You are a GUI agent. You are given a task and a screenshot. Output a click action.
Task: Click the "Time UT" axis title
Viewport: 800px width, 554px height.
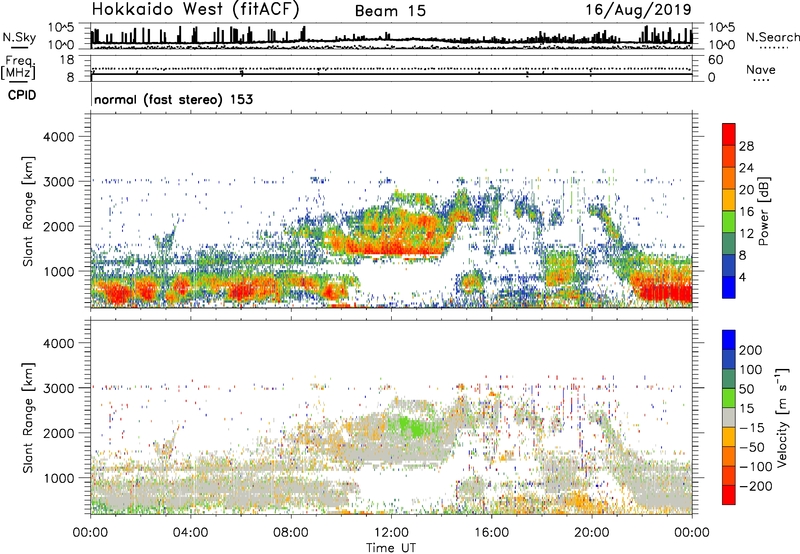click(x=391, y=548)
